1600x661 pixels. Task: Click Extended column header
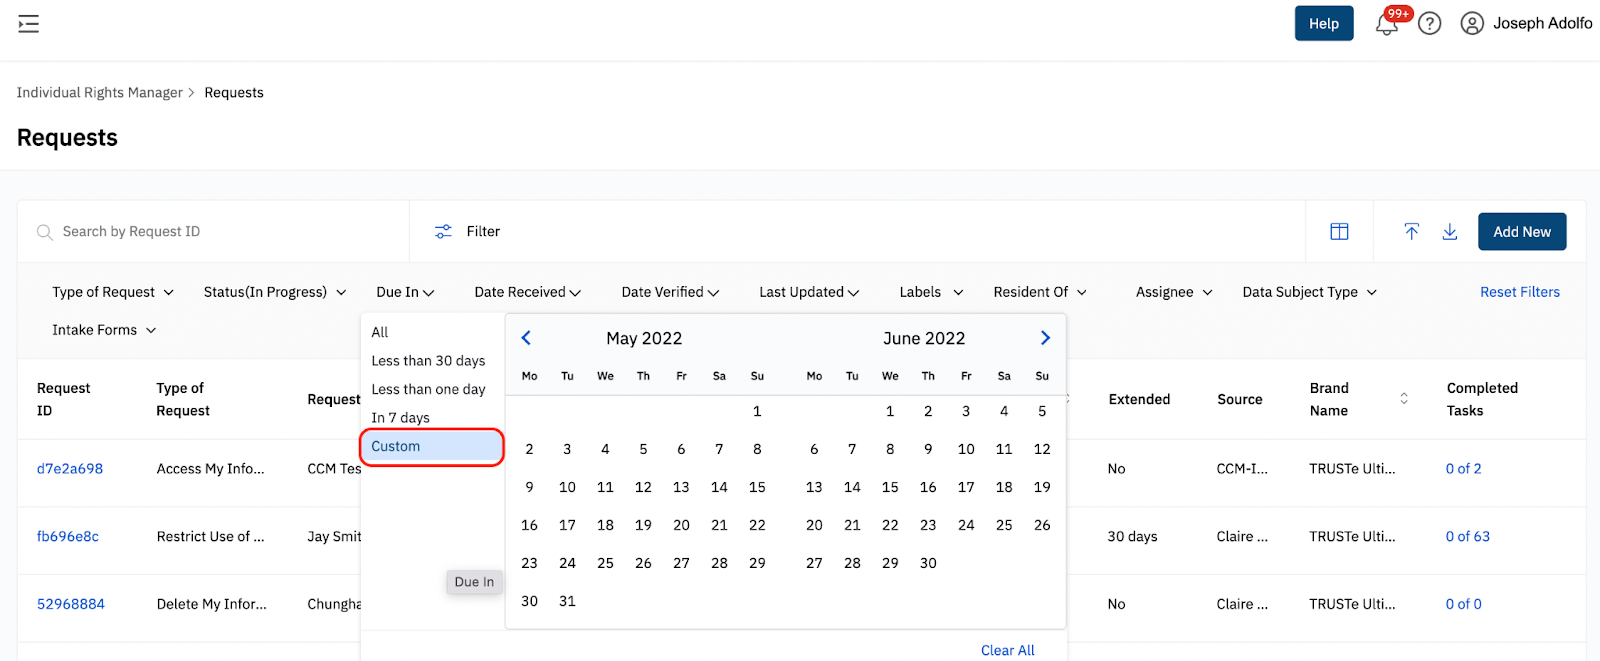[1139, 399]
